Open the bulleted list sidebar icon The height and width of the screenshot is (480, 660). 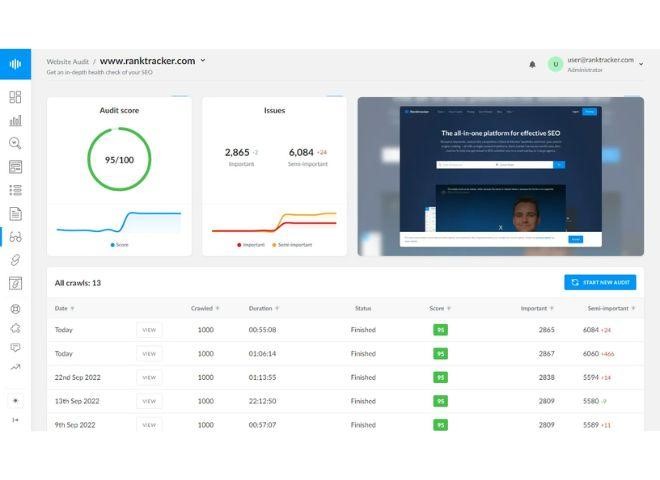[15, 190]
